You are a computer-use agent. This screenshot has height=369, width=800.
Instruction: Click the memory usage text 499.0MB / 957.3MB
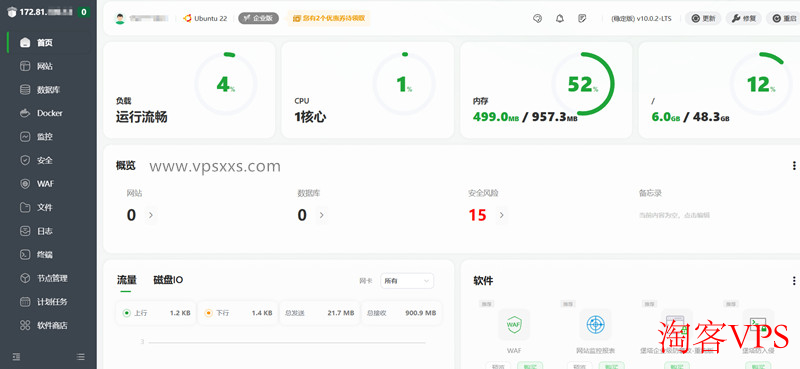pyautogui.click(x=525, y=117)
